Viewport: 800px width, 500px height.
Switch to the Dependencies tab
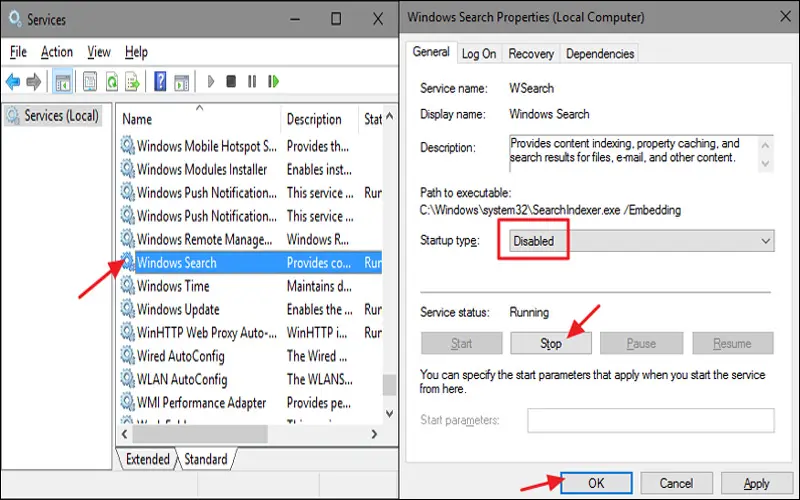(599, 54)
